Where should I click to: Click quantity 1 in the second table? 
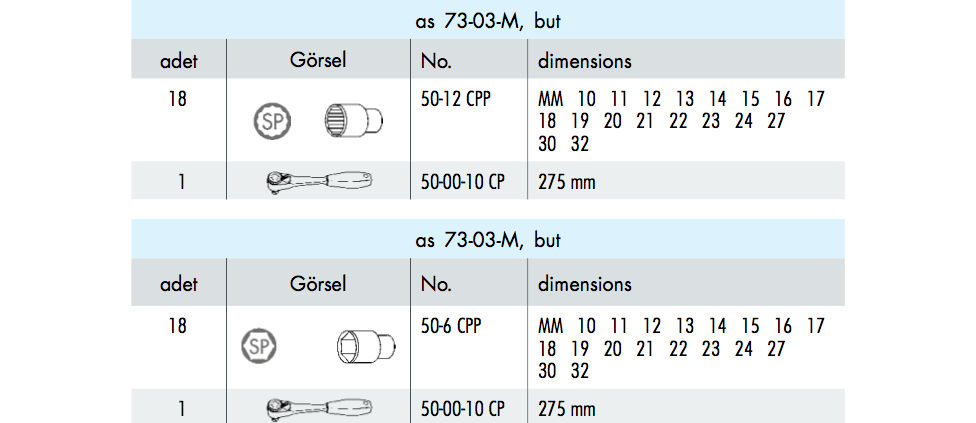(x=181, y=409)
